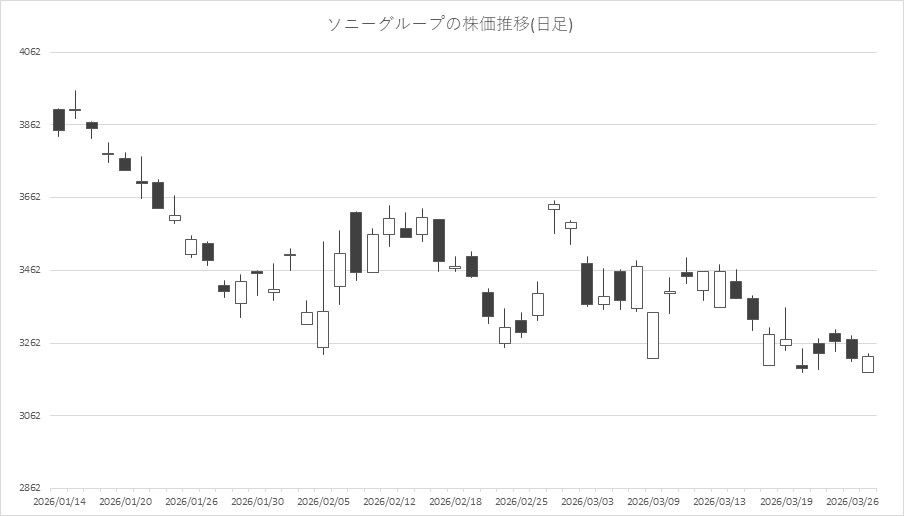This screenshot has height=516, width=904.
Task: Click the 2026/02/18 x-axis date
Action: (455, 502)
